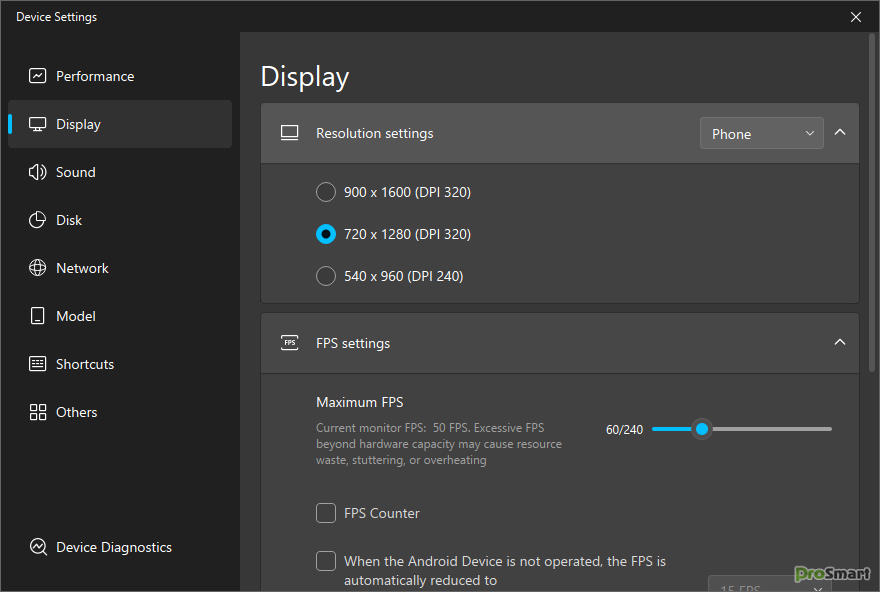Viewport: 880px width, 592px height.
Task: Switch to the Display tab label
Action: point(78,124)
